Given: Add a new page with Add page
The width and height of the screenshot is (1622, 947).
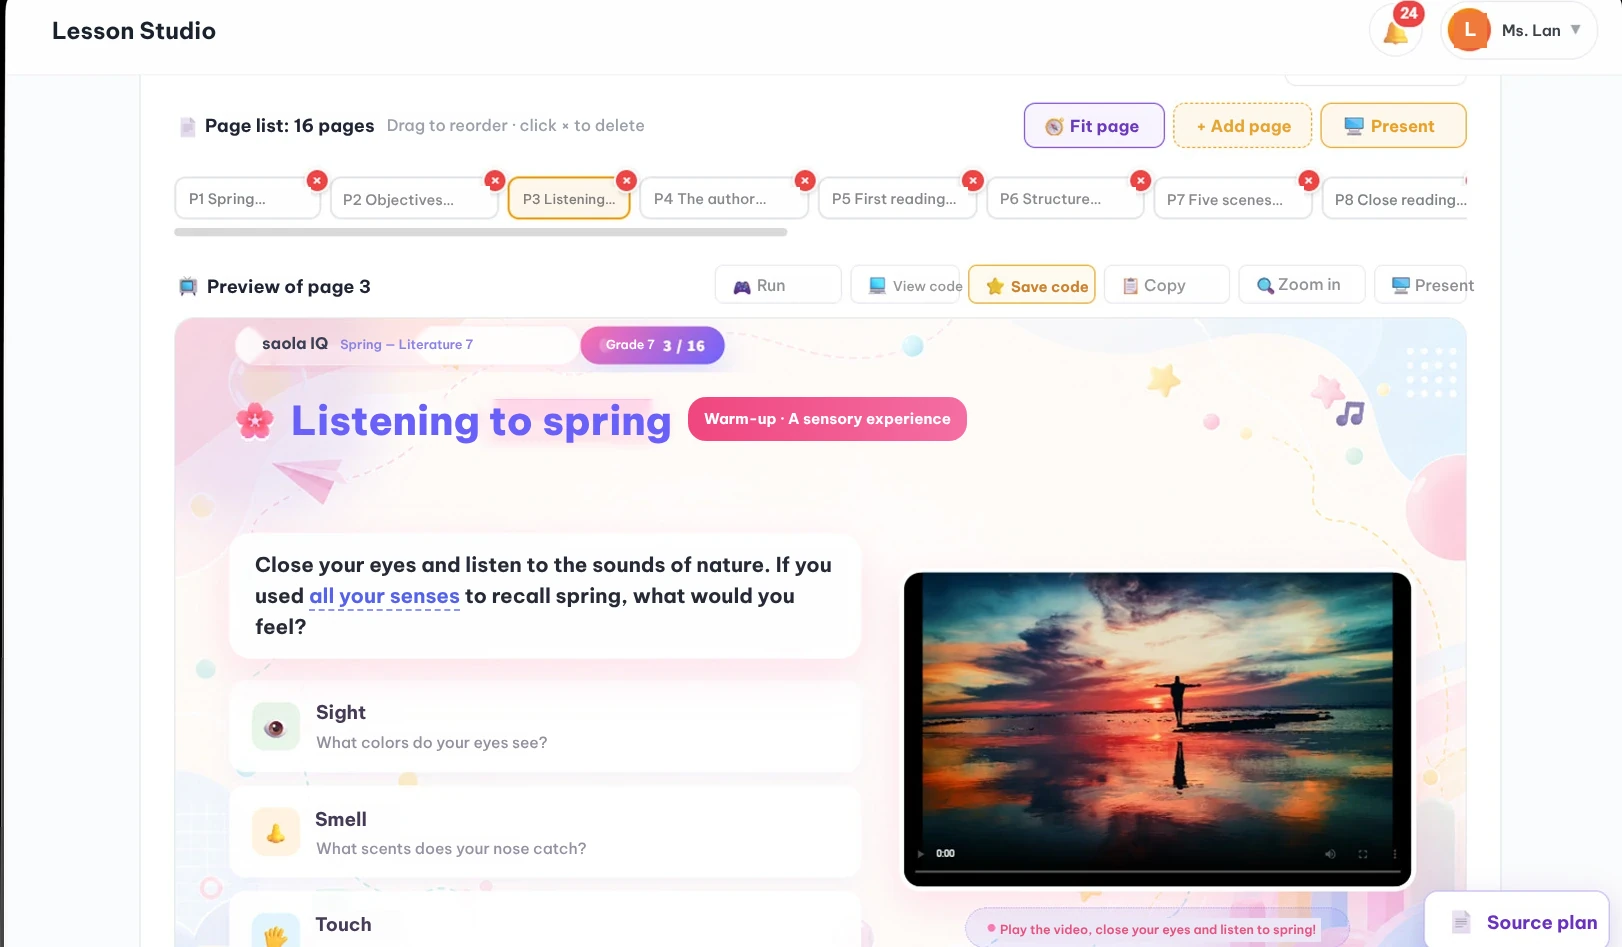Looking at the screenshot, I should tap(1242, 126).
